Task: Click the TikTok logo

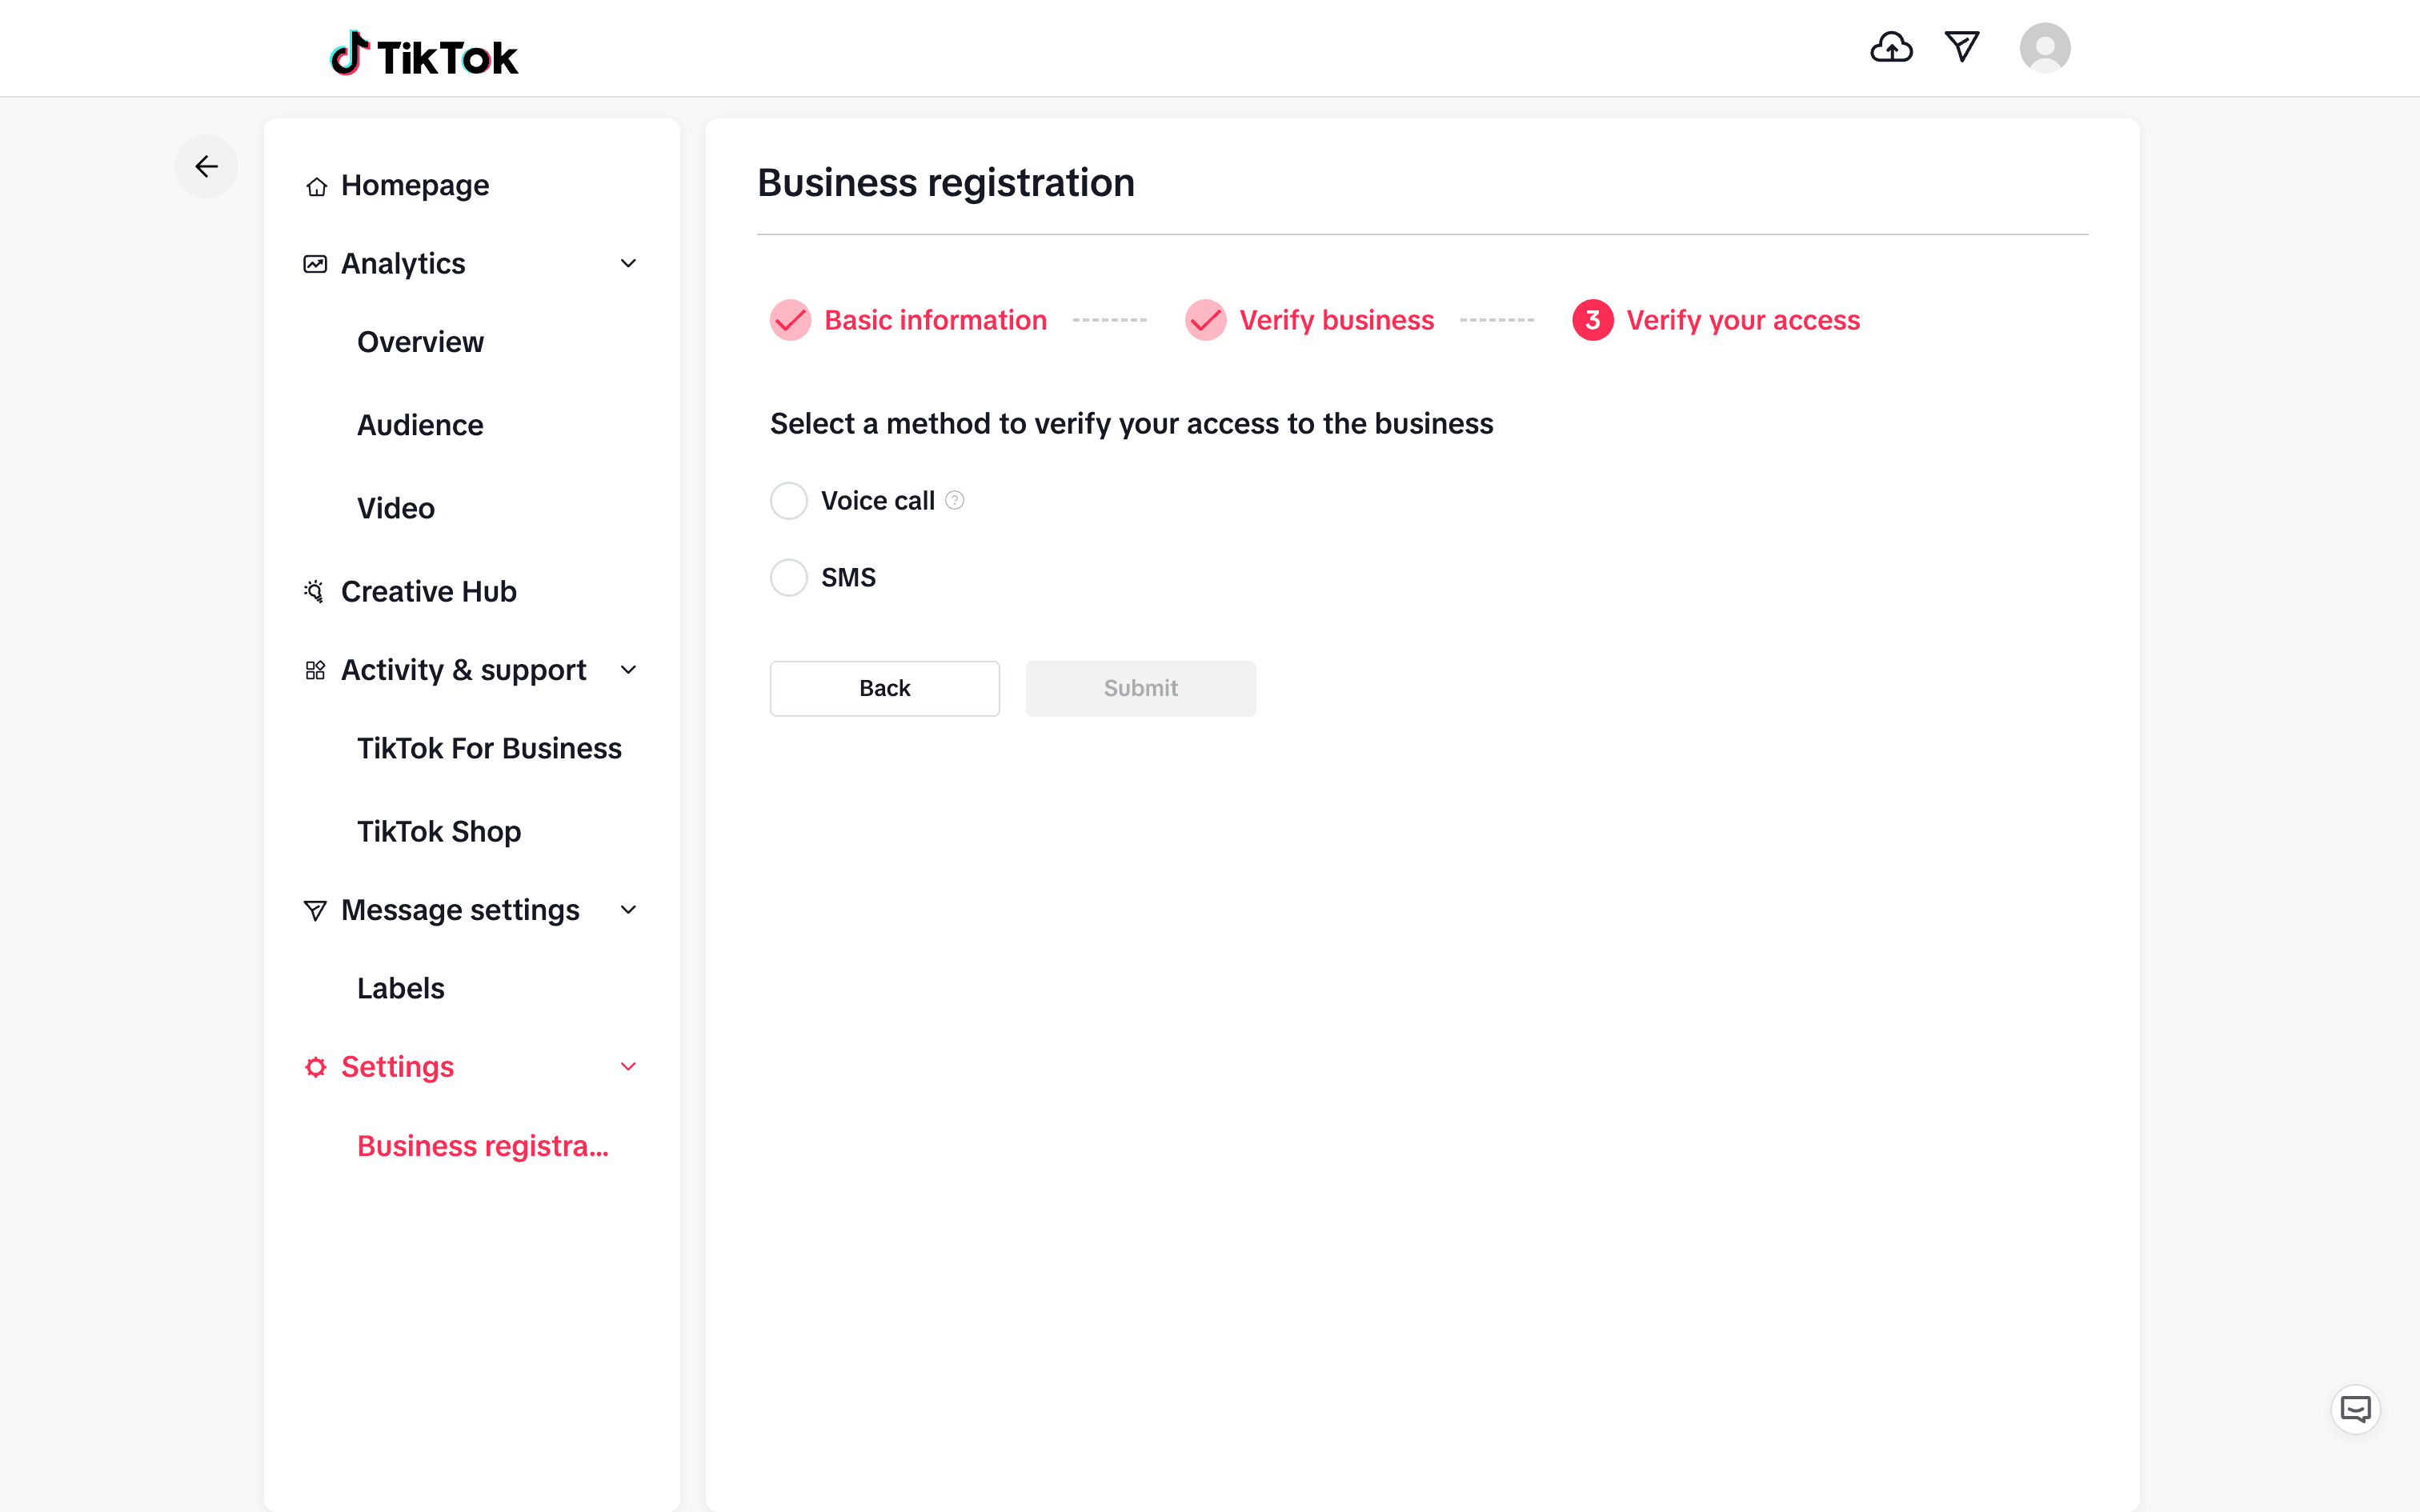Action: pos(424,55)
